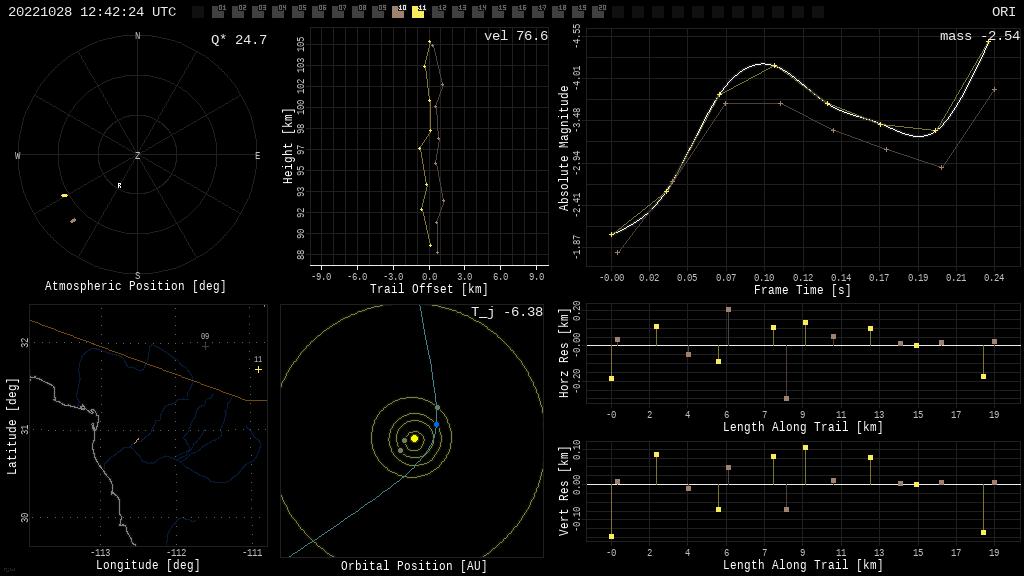Click the Orbital Position [AU] caption
Image resolution: width=1024 pixels, height=576 pixels.
tap(414, 566)
